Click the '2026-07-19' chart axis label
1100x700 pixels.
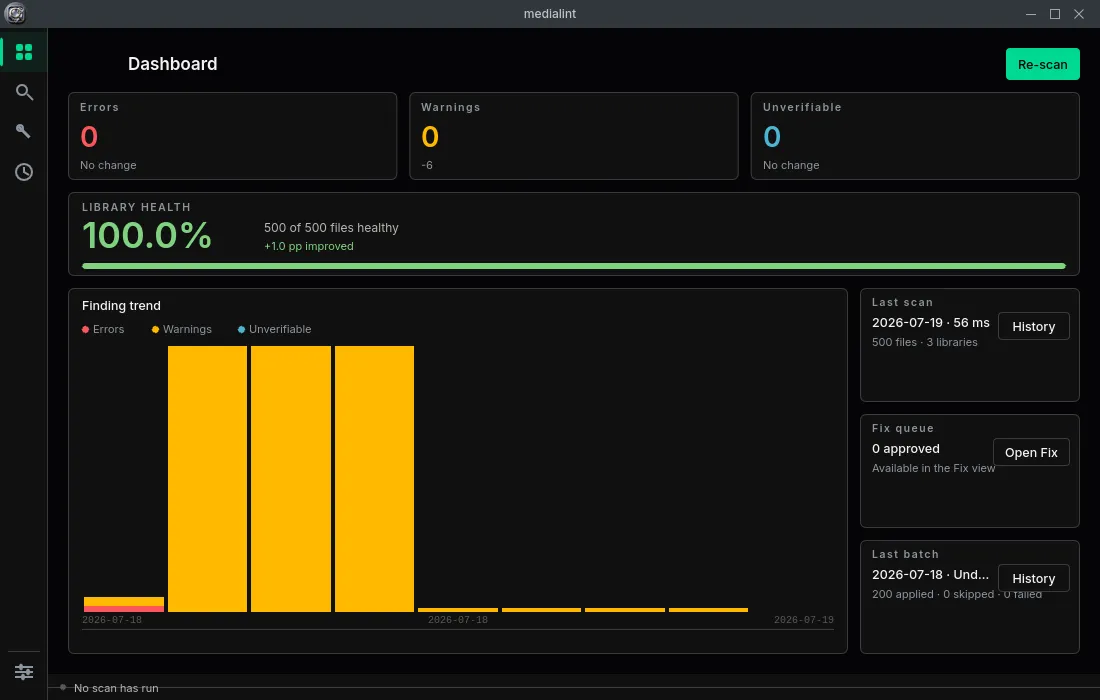point(804,620)
